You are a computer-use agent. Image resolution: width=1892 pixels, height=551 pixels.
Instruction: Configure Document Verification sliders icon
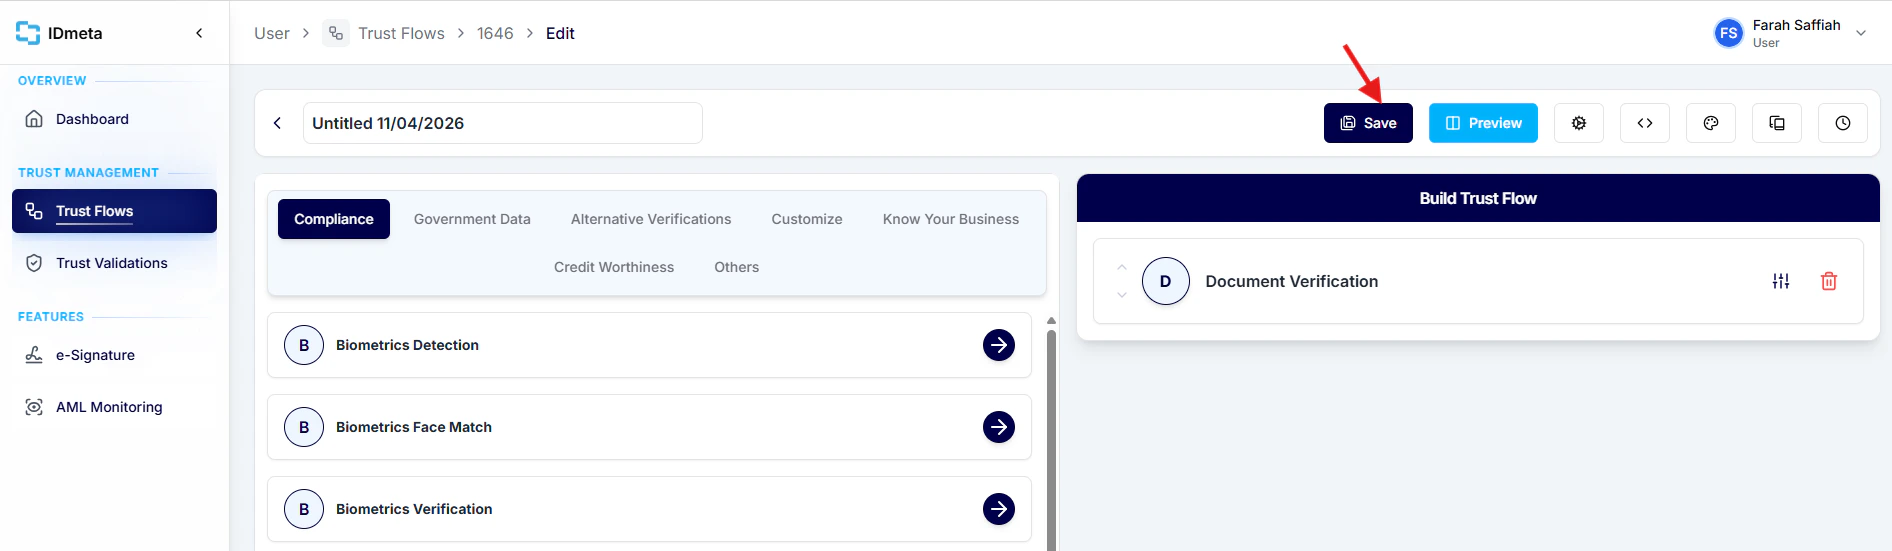1781,281
